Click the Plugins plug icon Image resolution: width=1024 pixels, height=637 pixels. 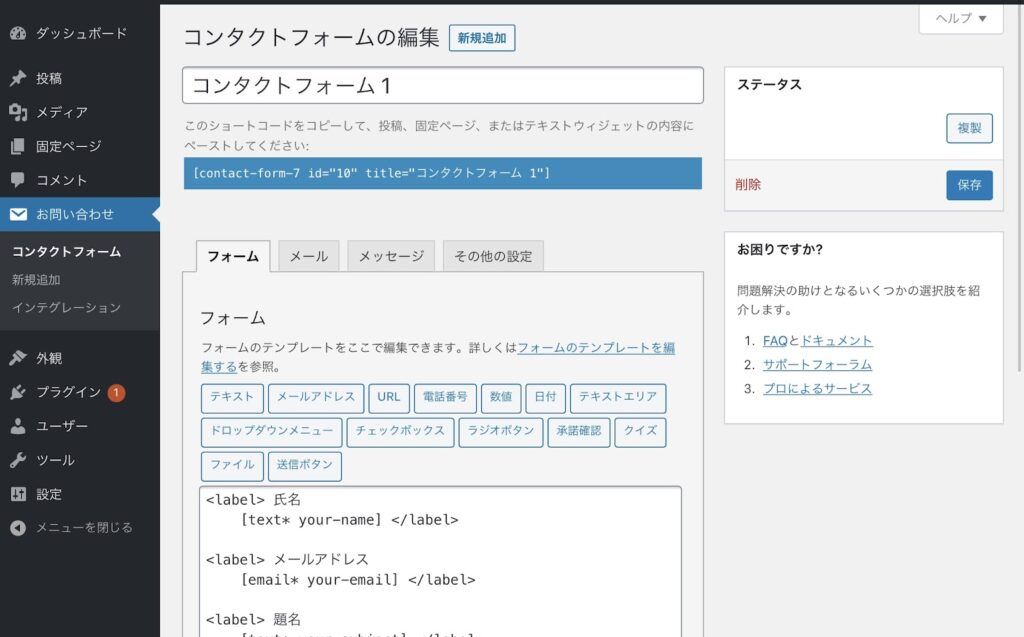[18, 392]
